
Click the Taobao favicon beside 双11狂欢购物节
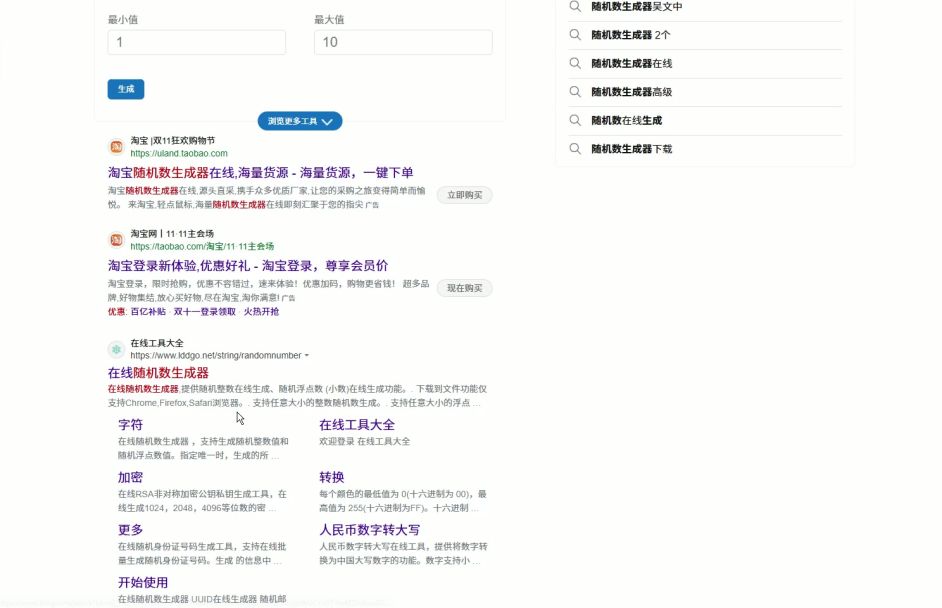116,147
